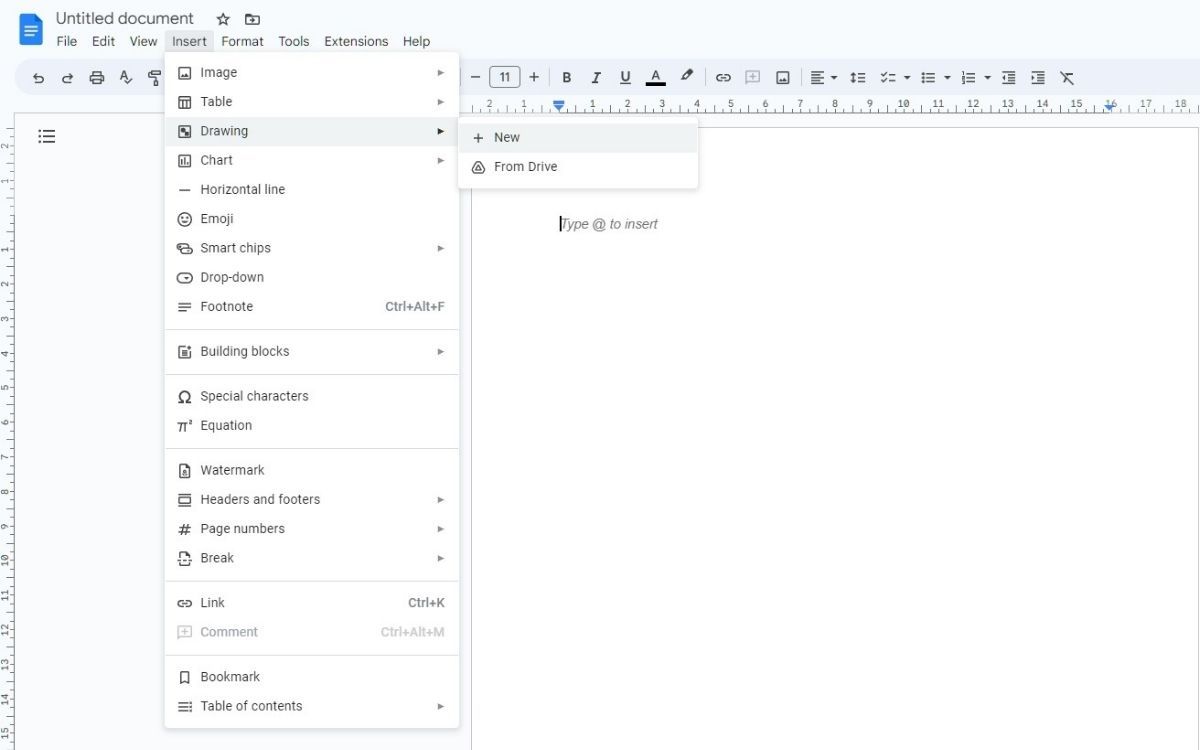Click the Decrease indent icon
This screenshot has height=750, width=1200.
click(x=1008, y=77)
